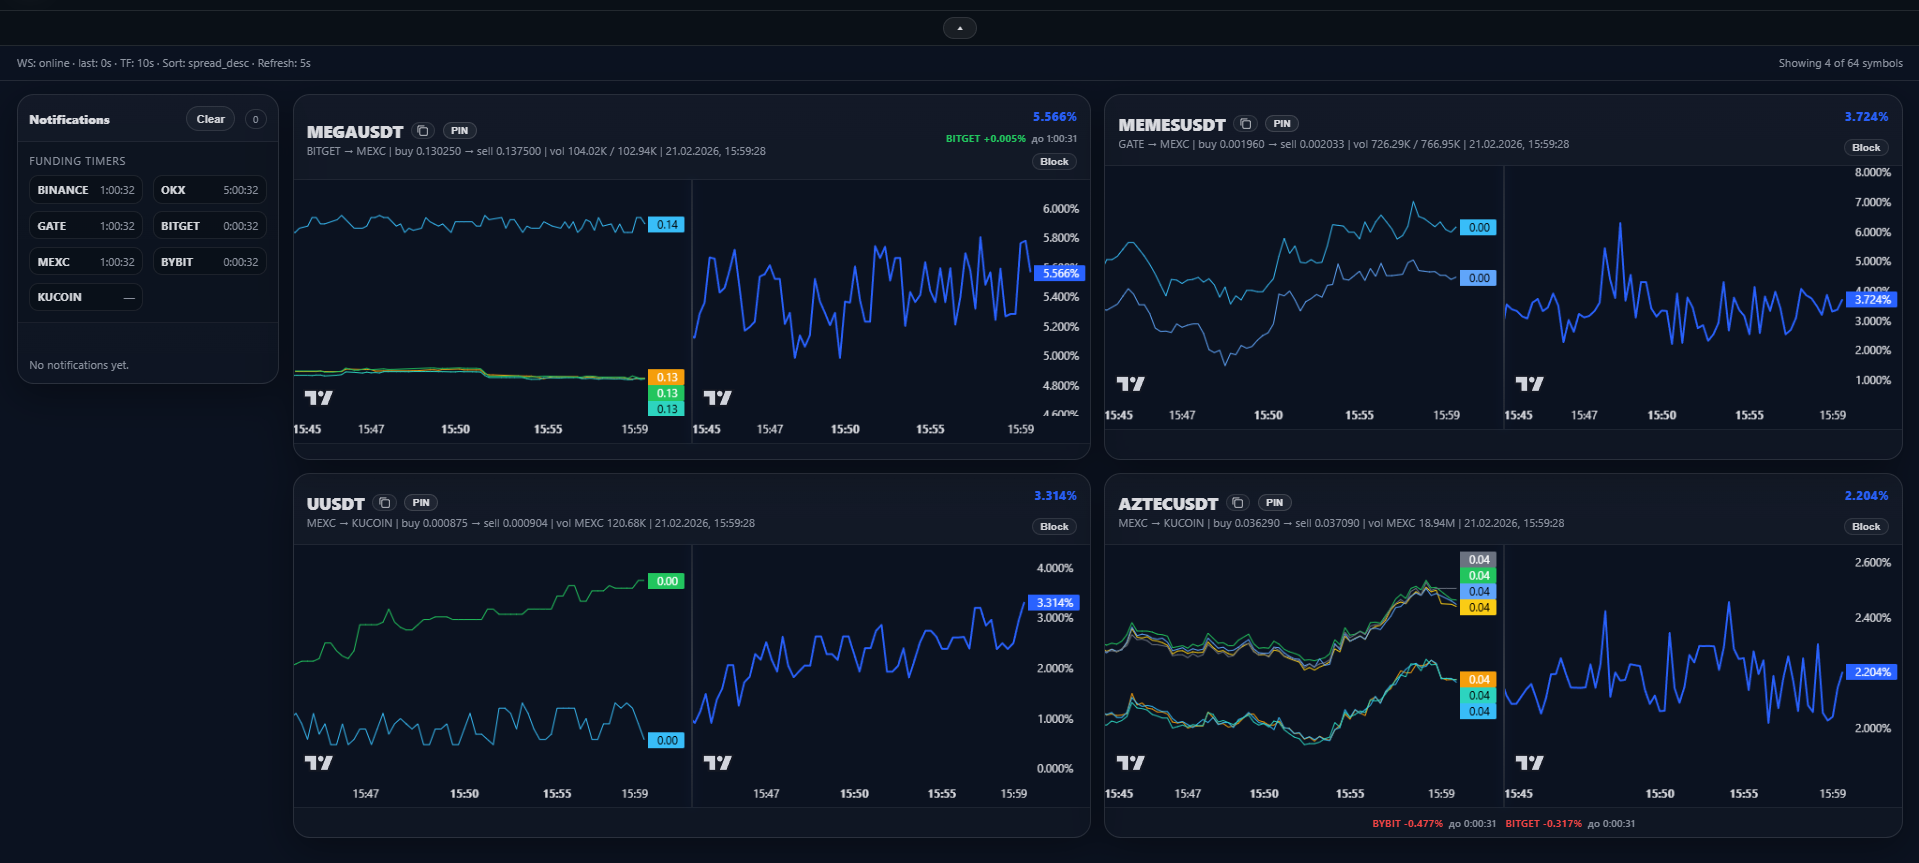Pin the MEMESUSDT card
Screen dimensions: 1919x863
coord(1282,124)
